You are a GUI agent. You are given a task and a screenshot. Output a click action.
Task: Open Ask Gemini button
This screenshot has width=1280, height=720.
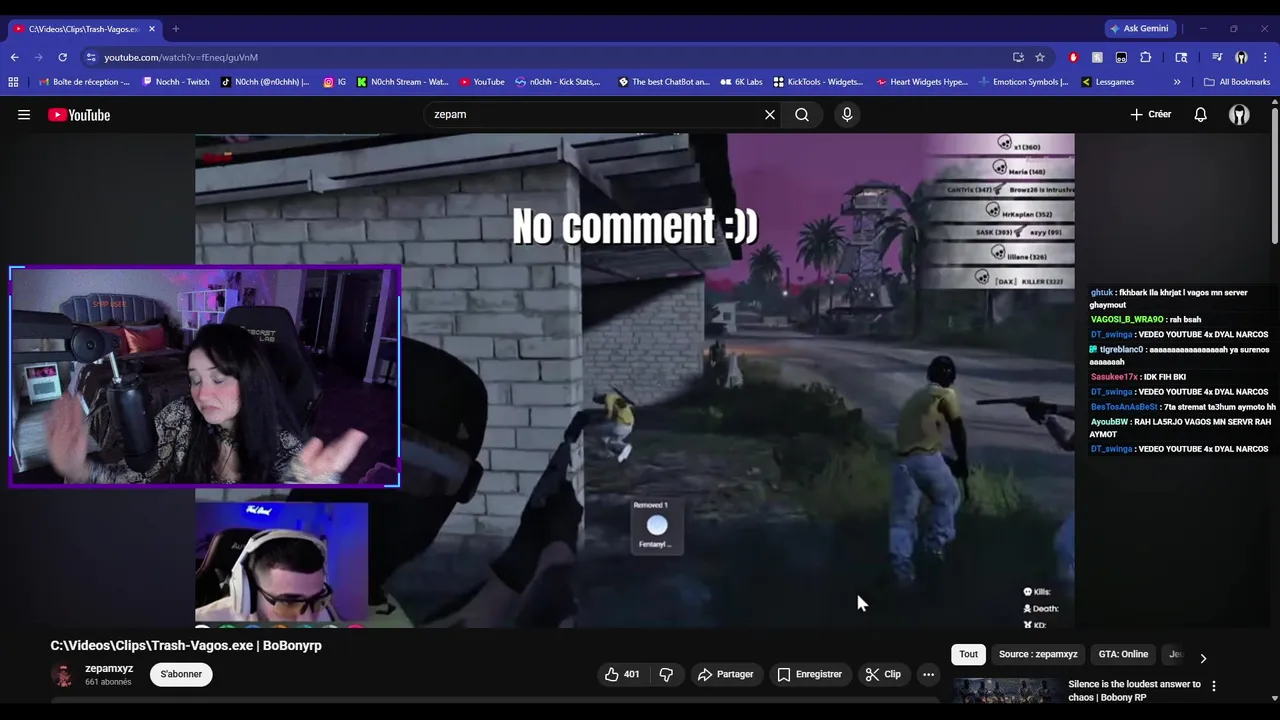click(x=1139, y=29)
